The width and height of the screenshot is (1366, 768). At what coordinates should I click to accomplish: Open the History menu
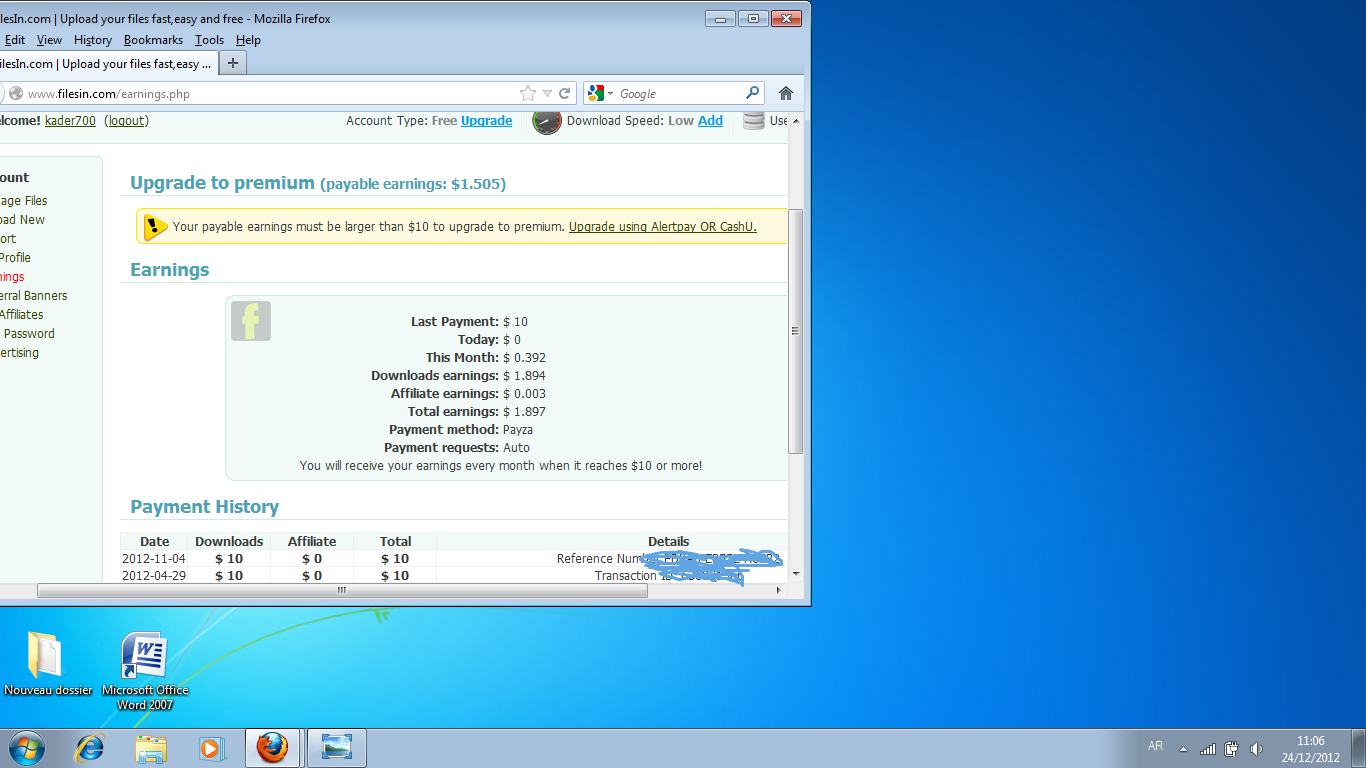[93, 40]
